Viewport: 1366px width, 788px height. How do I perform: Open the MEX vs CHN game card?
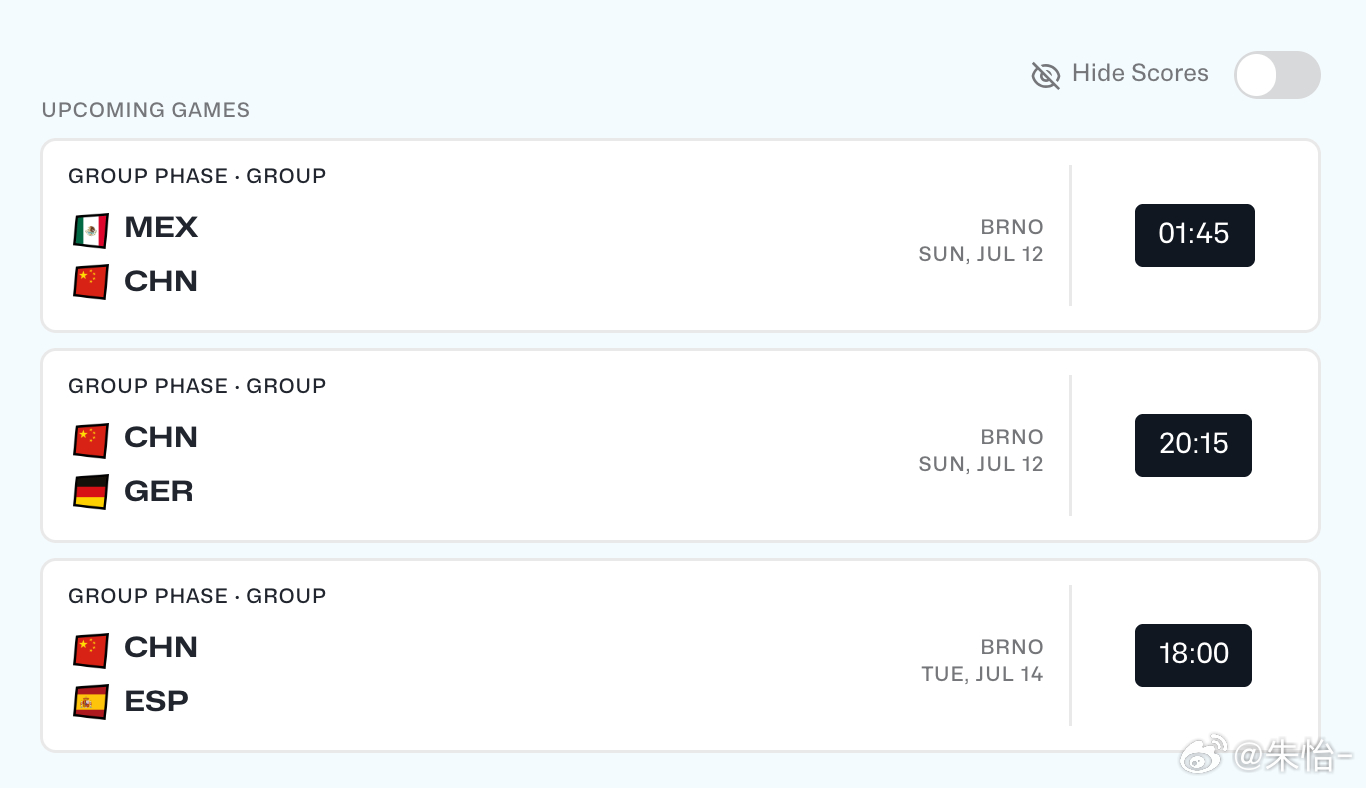[680, 235]
